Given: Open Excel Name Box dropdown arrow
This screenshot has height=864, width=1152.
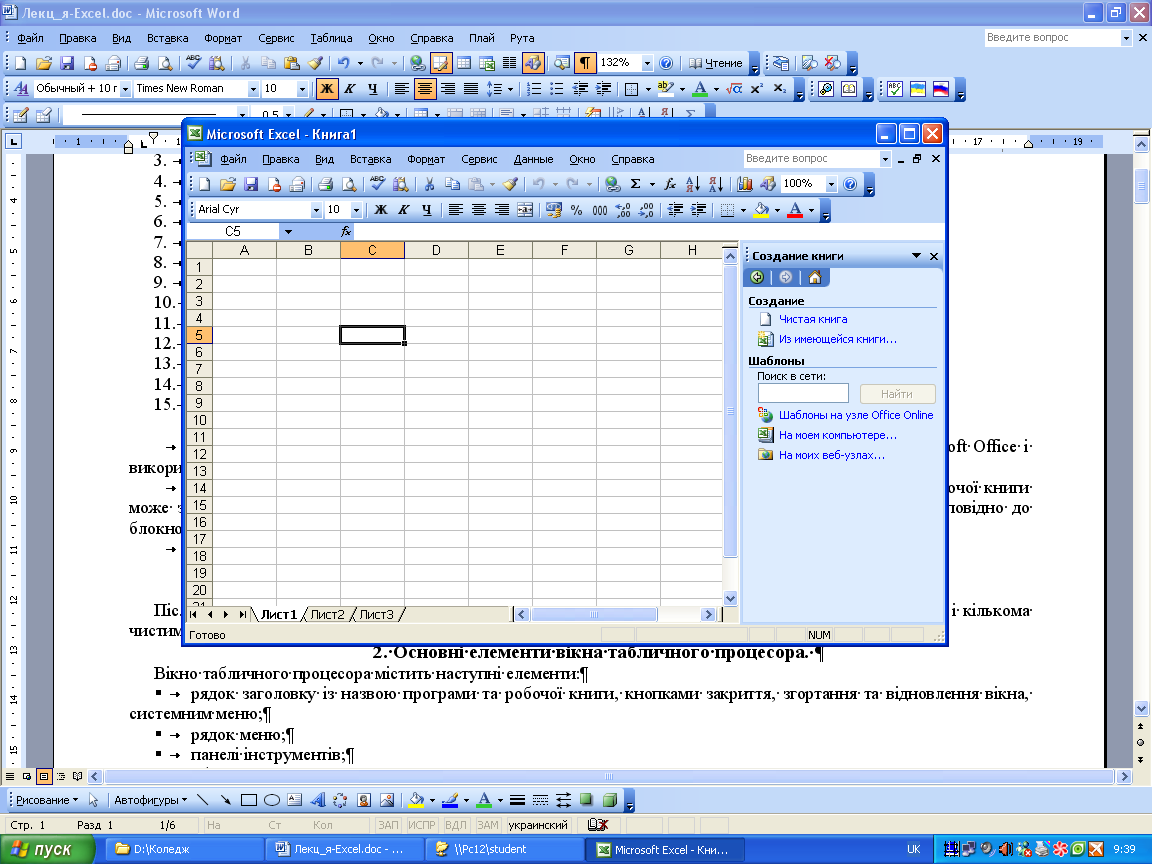Looking at the screenshot, I should pos(288,231).
